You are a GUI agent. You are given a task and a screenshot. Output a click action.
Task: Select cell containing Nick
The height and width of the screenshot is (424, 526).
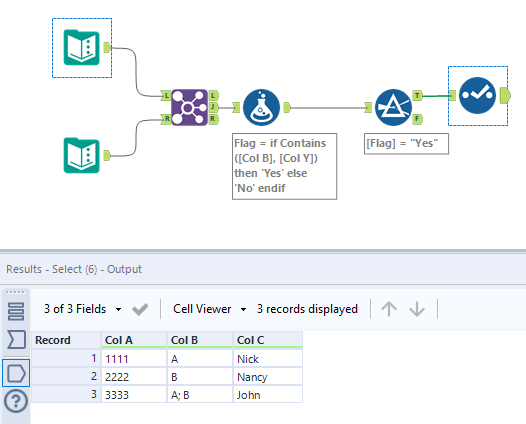268,359
